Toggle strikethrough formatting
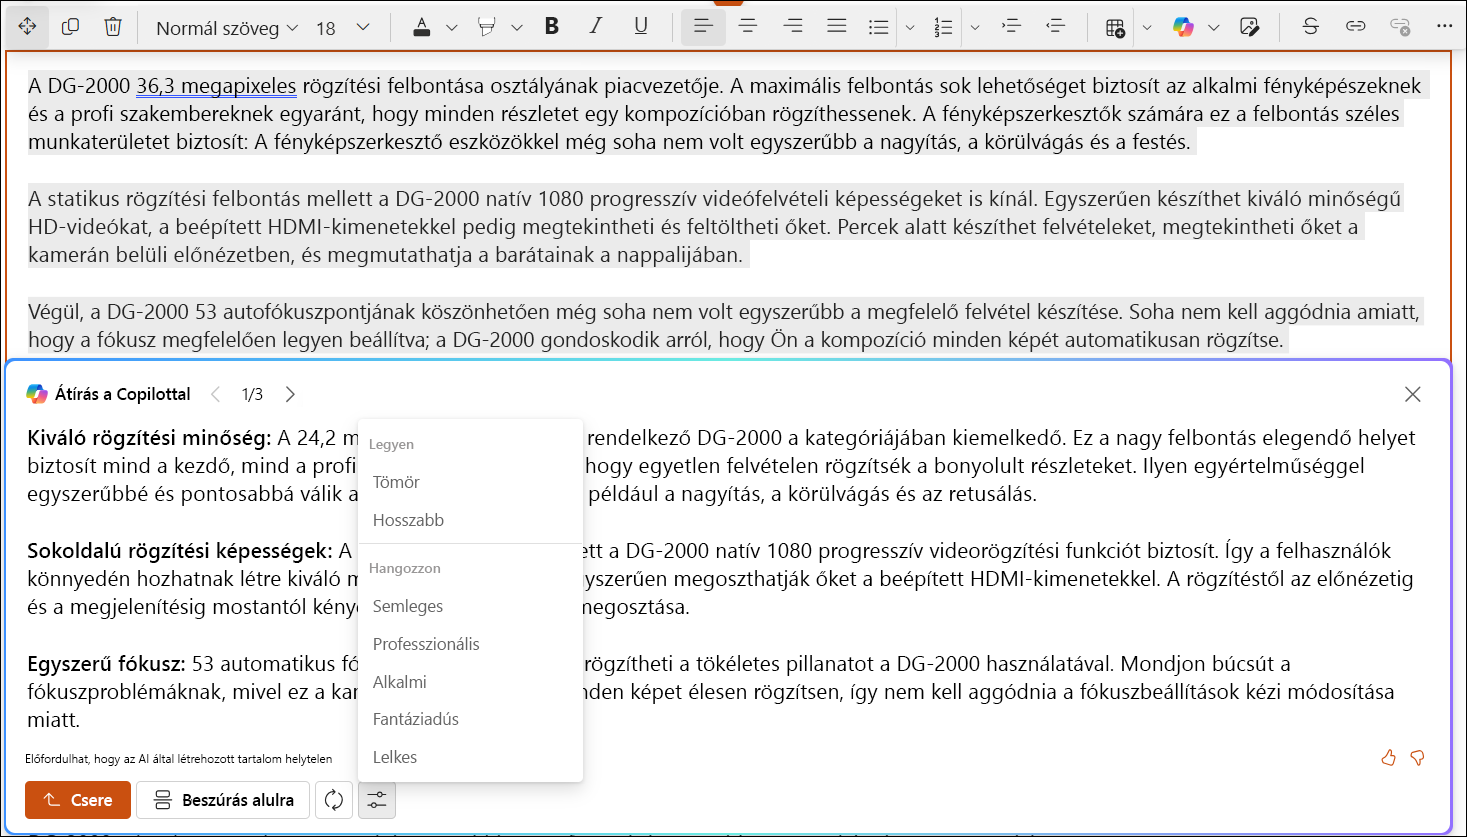Viewport: 1467px width, 837px height. point(1311,27)
